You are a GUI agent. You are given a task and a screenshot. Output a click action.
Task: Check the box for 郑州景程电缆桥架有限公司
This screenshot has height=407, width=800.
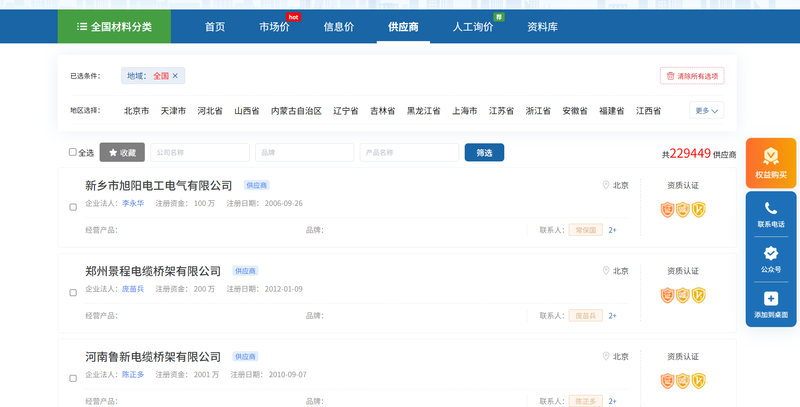[73, 293]
